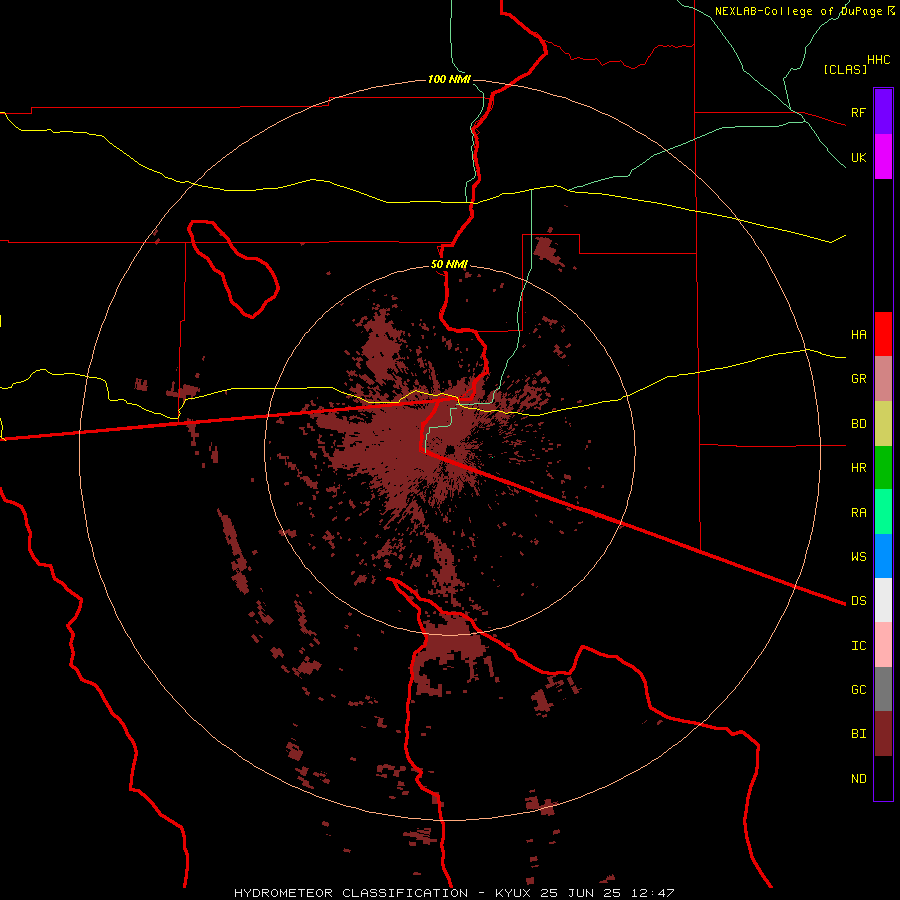Click the HHC product code label
The height and width of the screenshot is (900, 900).
pos(879,60)
